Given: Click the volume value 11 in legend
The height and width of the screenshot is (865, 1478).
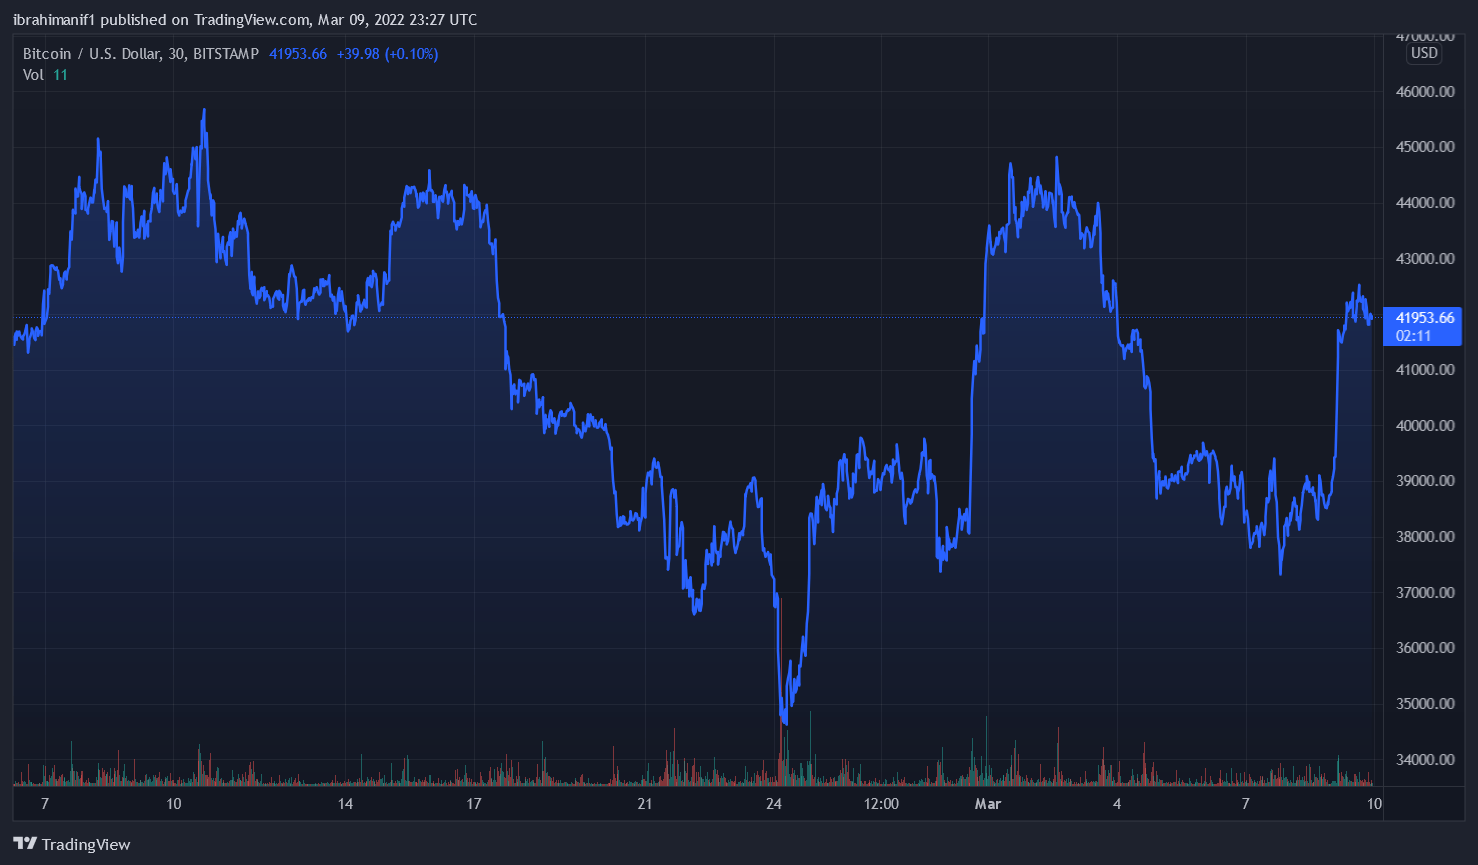Looking at the screenshot, I should (x=61, y=75).
